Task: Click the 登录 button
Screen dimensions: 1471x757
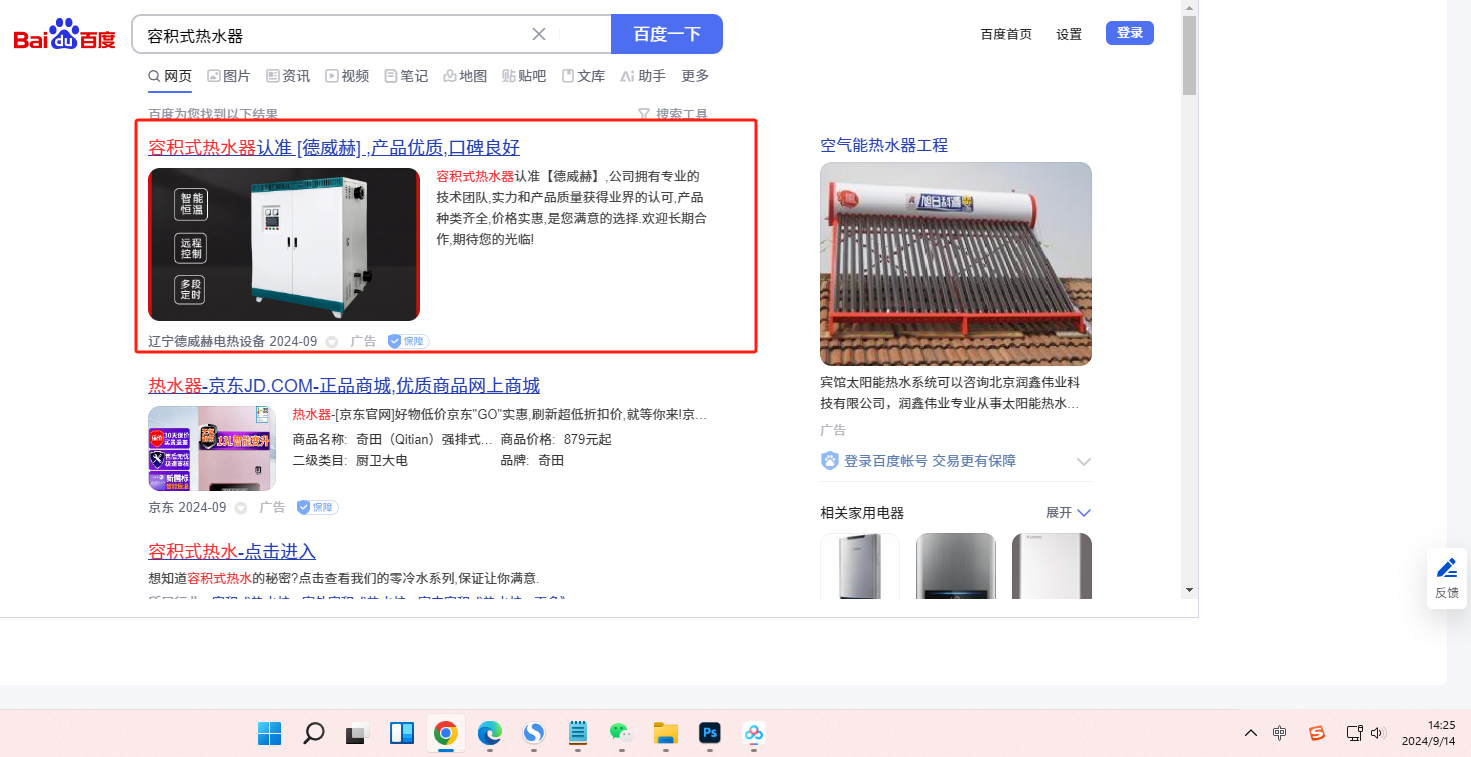Action: 1130,33
